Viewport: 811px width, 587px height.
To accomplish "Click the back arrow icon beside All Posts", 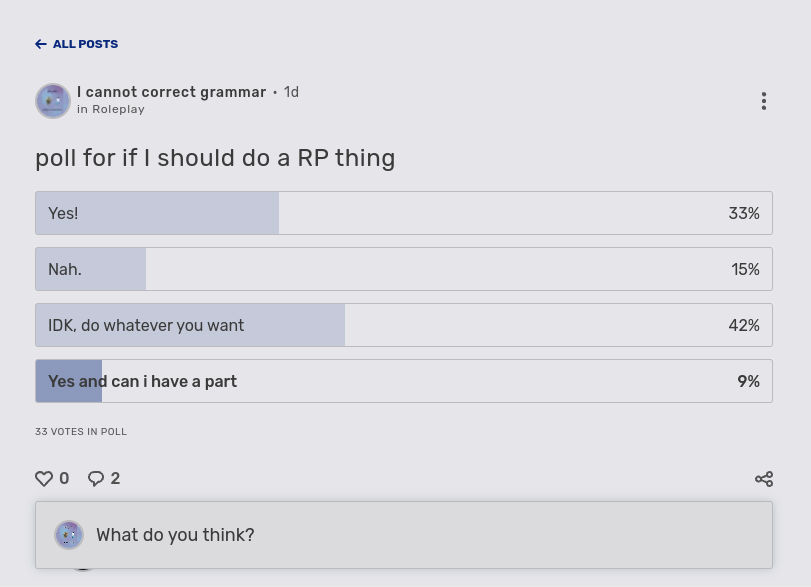I will (x=41, y=44).
